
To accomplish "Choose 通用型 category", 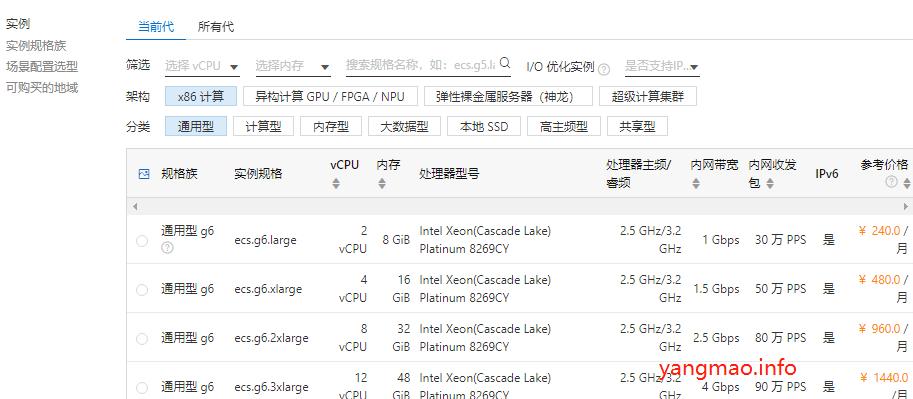I will click(x=196, y=126).
